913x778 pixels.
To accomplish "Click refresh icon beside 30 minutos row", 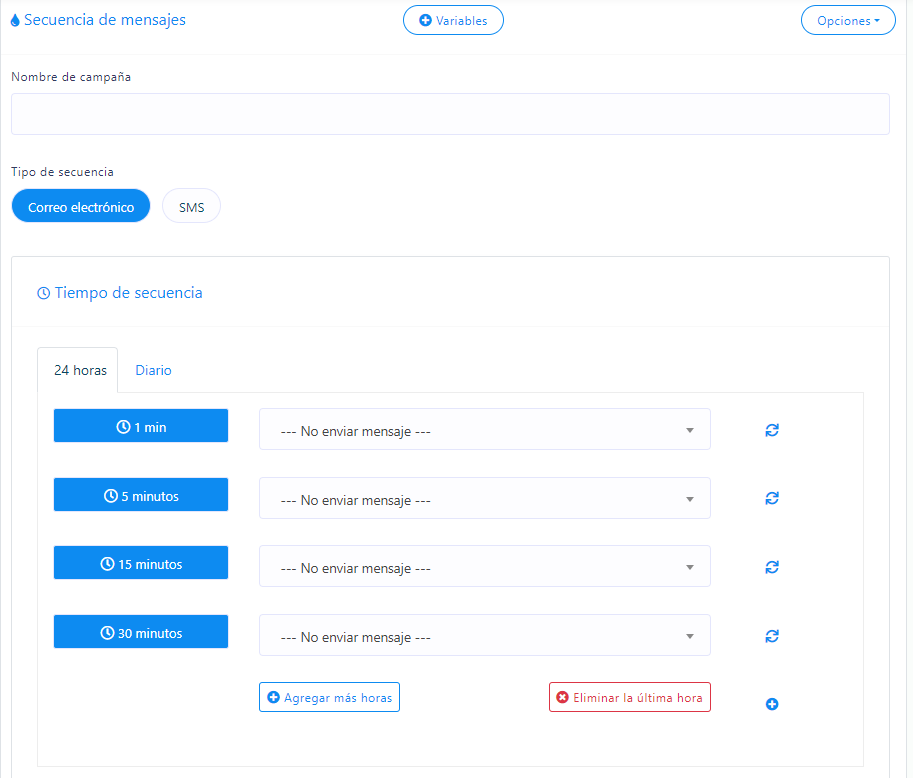I will tap(772, 636).
